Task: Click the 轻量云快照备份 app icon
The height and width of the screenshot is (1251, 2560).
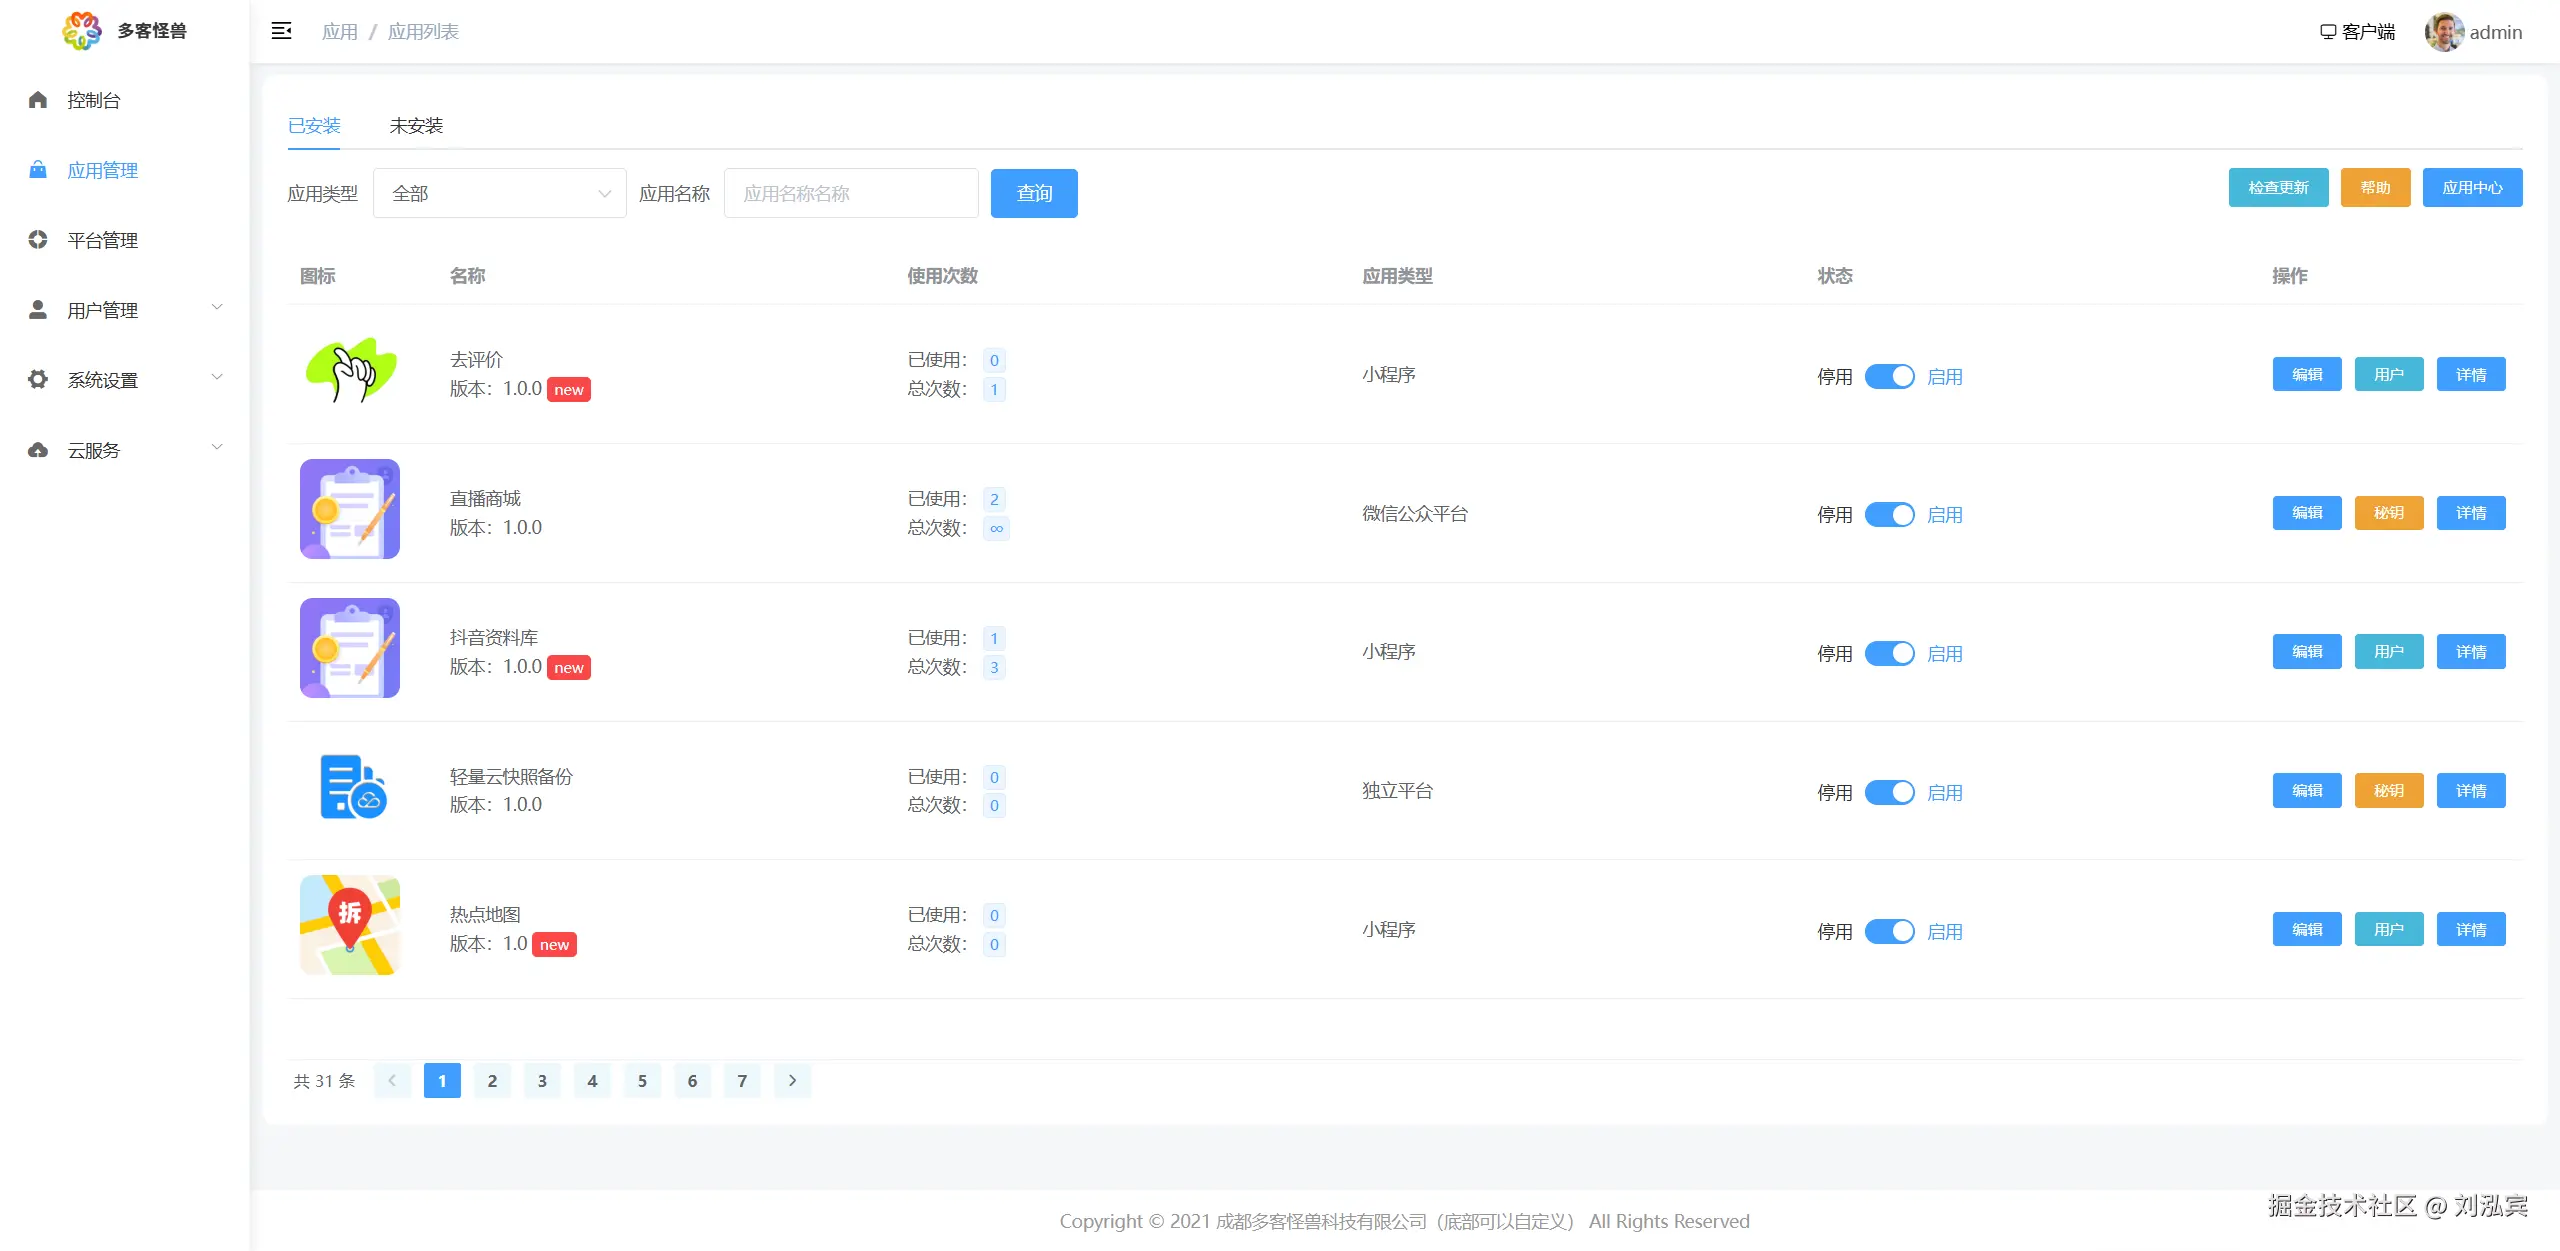Action: (352, 787)
